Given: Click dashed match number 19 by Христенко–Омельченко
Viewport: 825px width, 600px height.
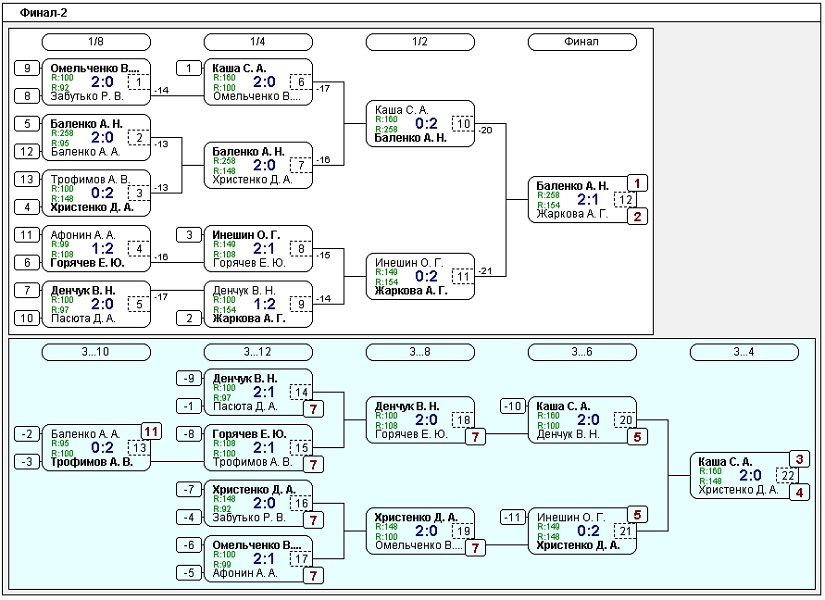Looking at the screenshot, I should tap(463, 531).
